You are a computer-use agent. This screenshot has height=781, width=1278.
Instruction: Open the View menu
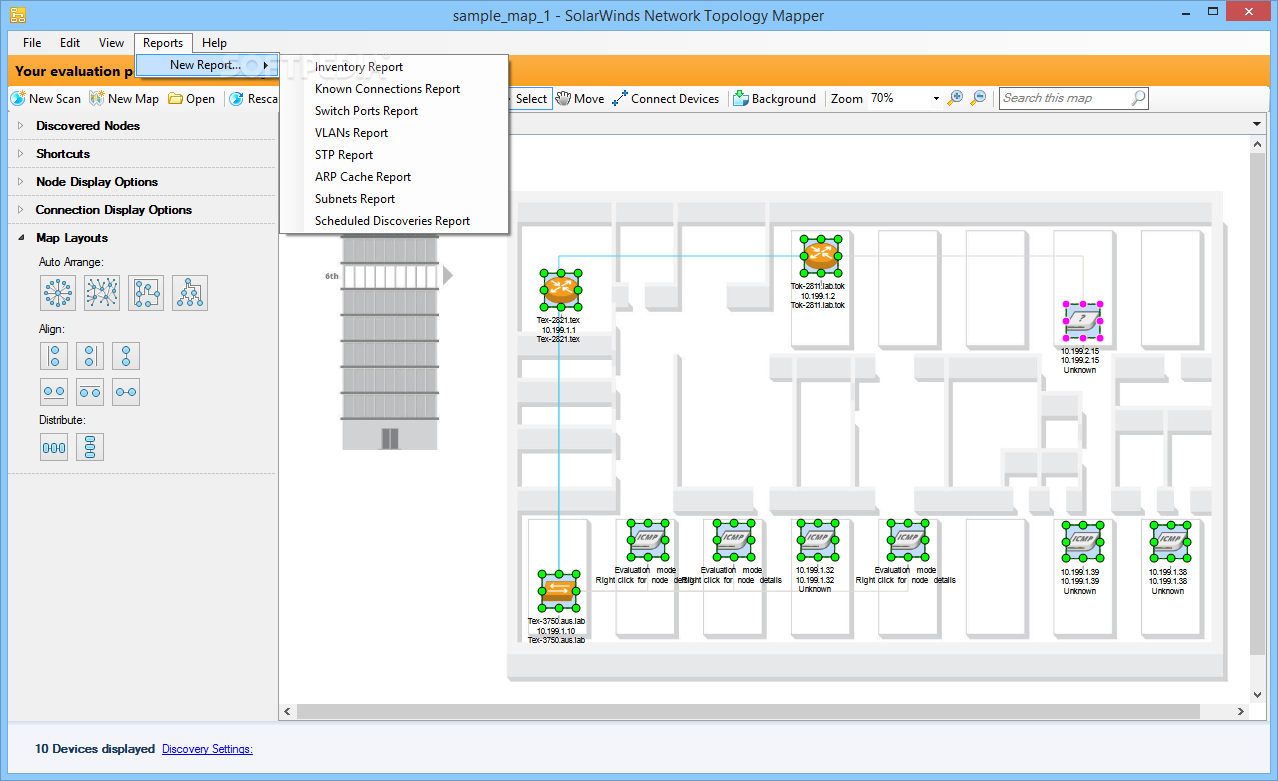tap(111, 43)
